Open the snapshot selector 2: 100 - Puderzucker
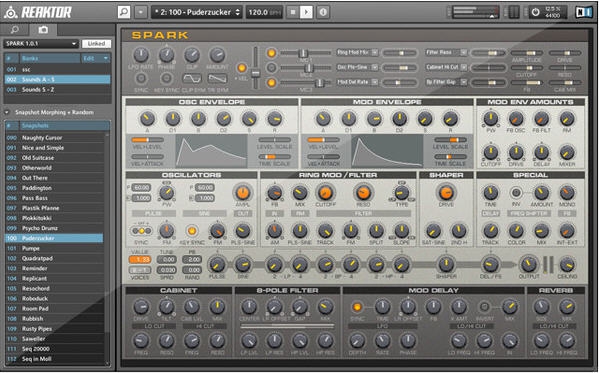The width and height of the screenshot is (599, 373). pos(197,12)
